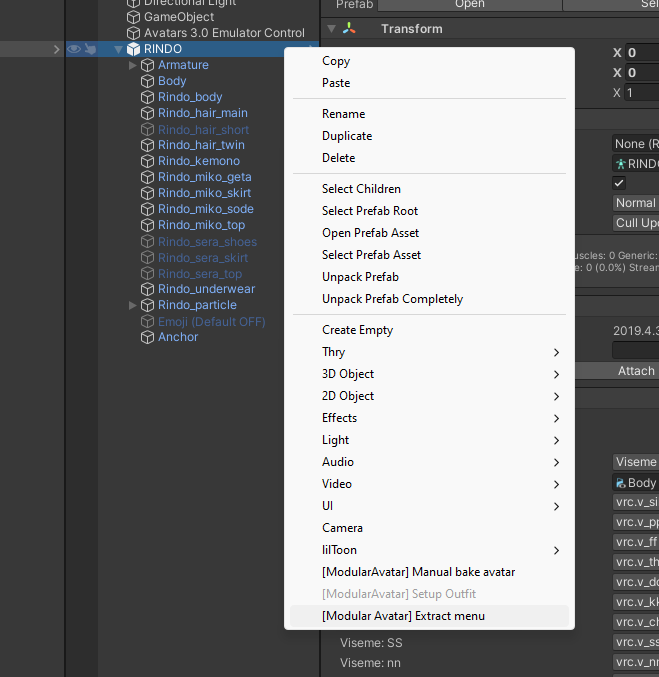Open the Light submenu
The width and height of the screenshot is (659, 677).
point(429,440)
